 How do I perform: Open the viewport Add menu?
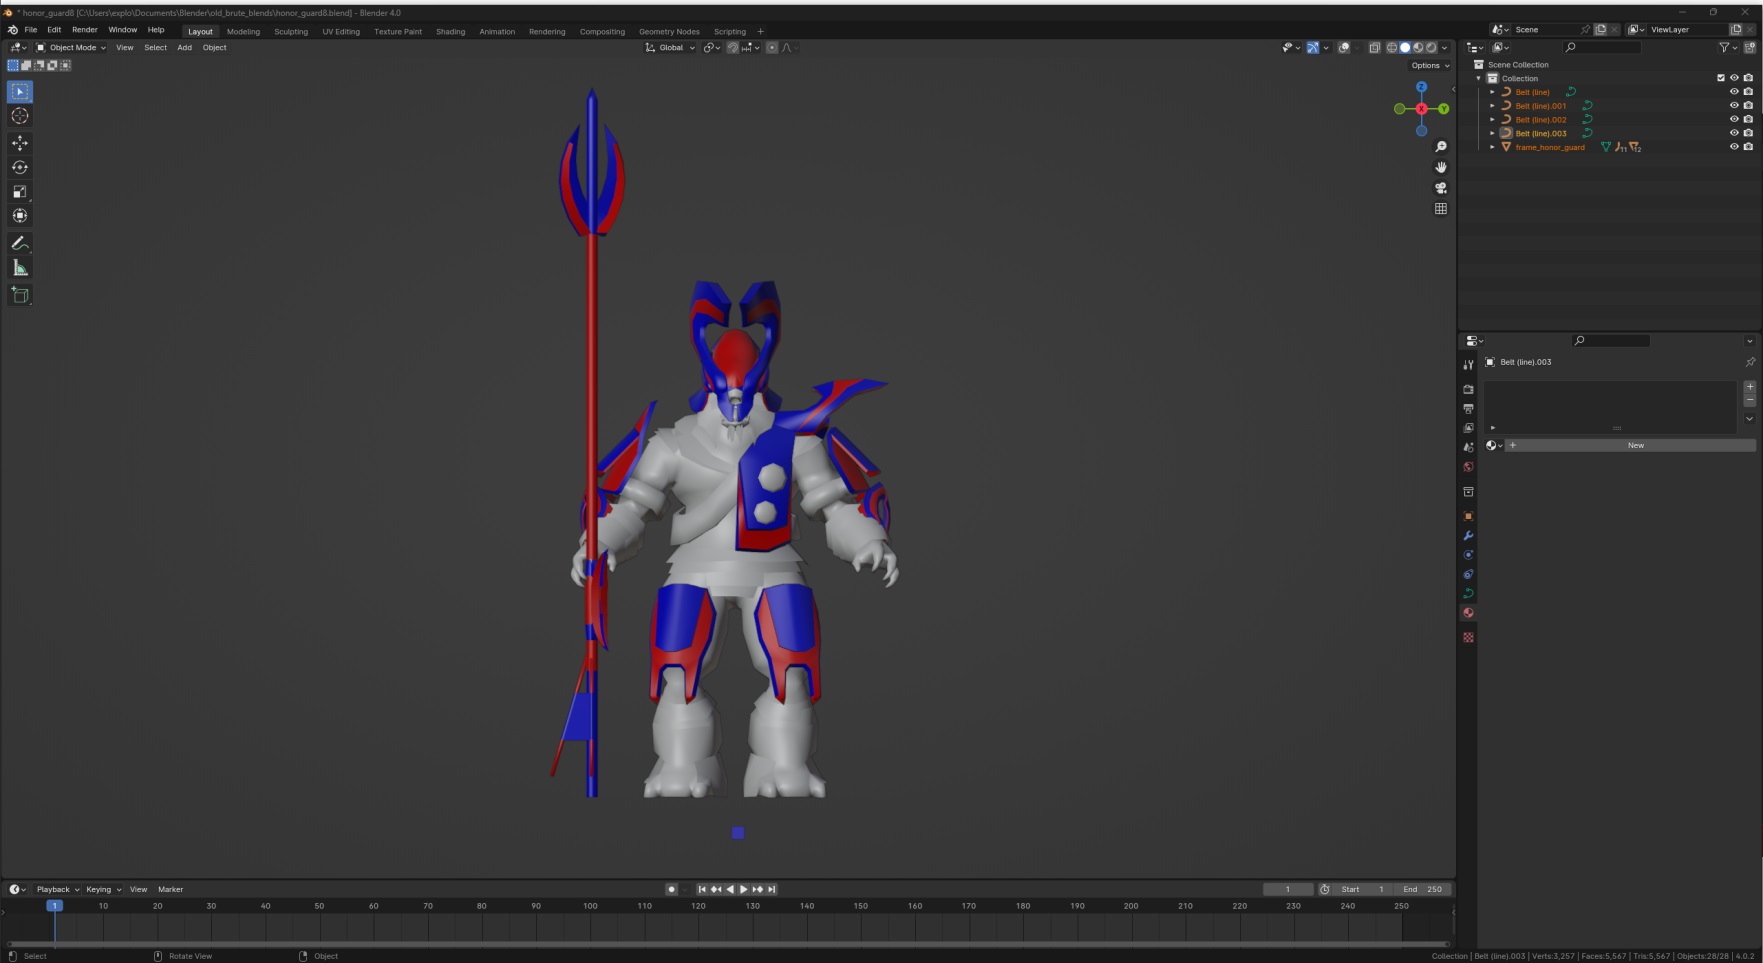184,47
